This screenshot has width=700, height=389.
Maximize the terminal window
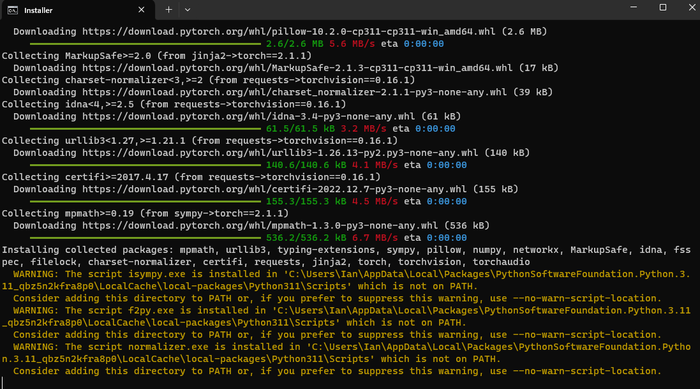click(663, 7)
